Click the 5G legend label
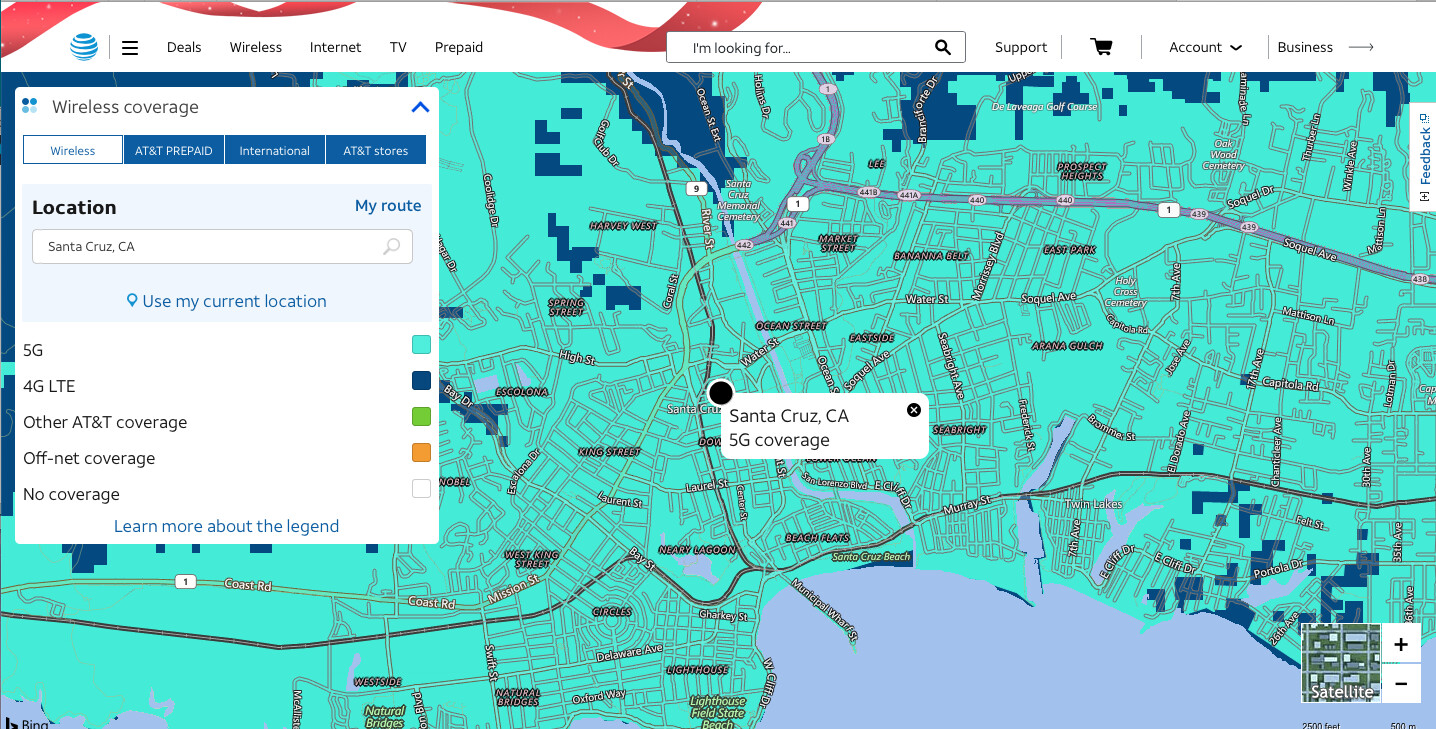The image size is (1436, 729). [x=33, y=350]
